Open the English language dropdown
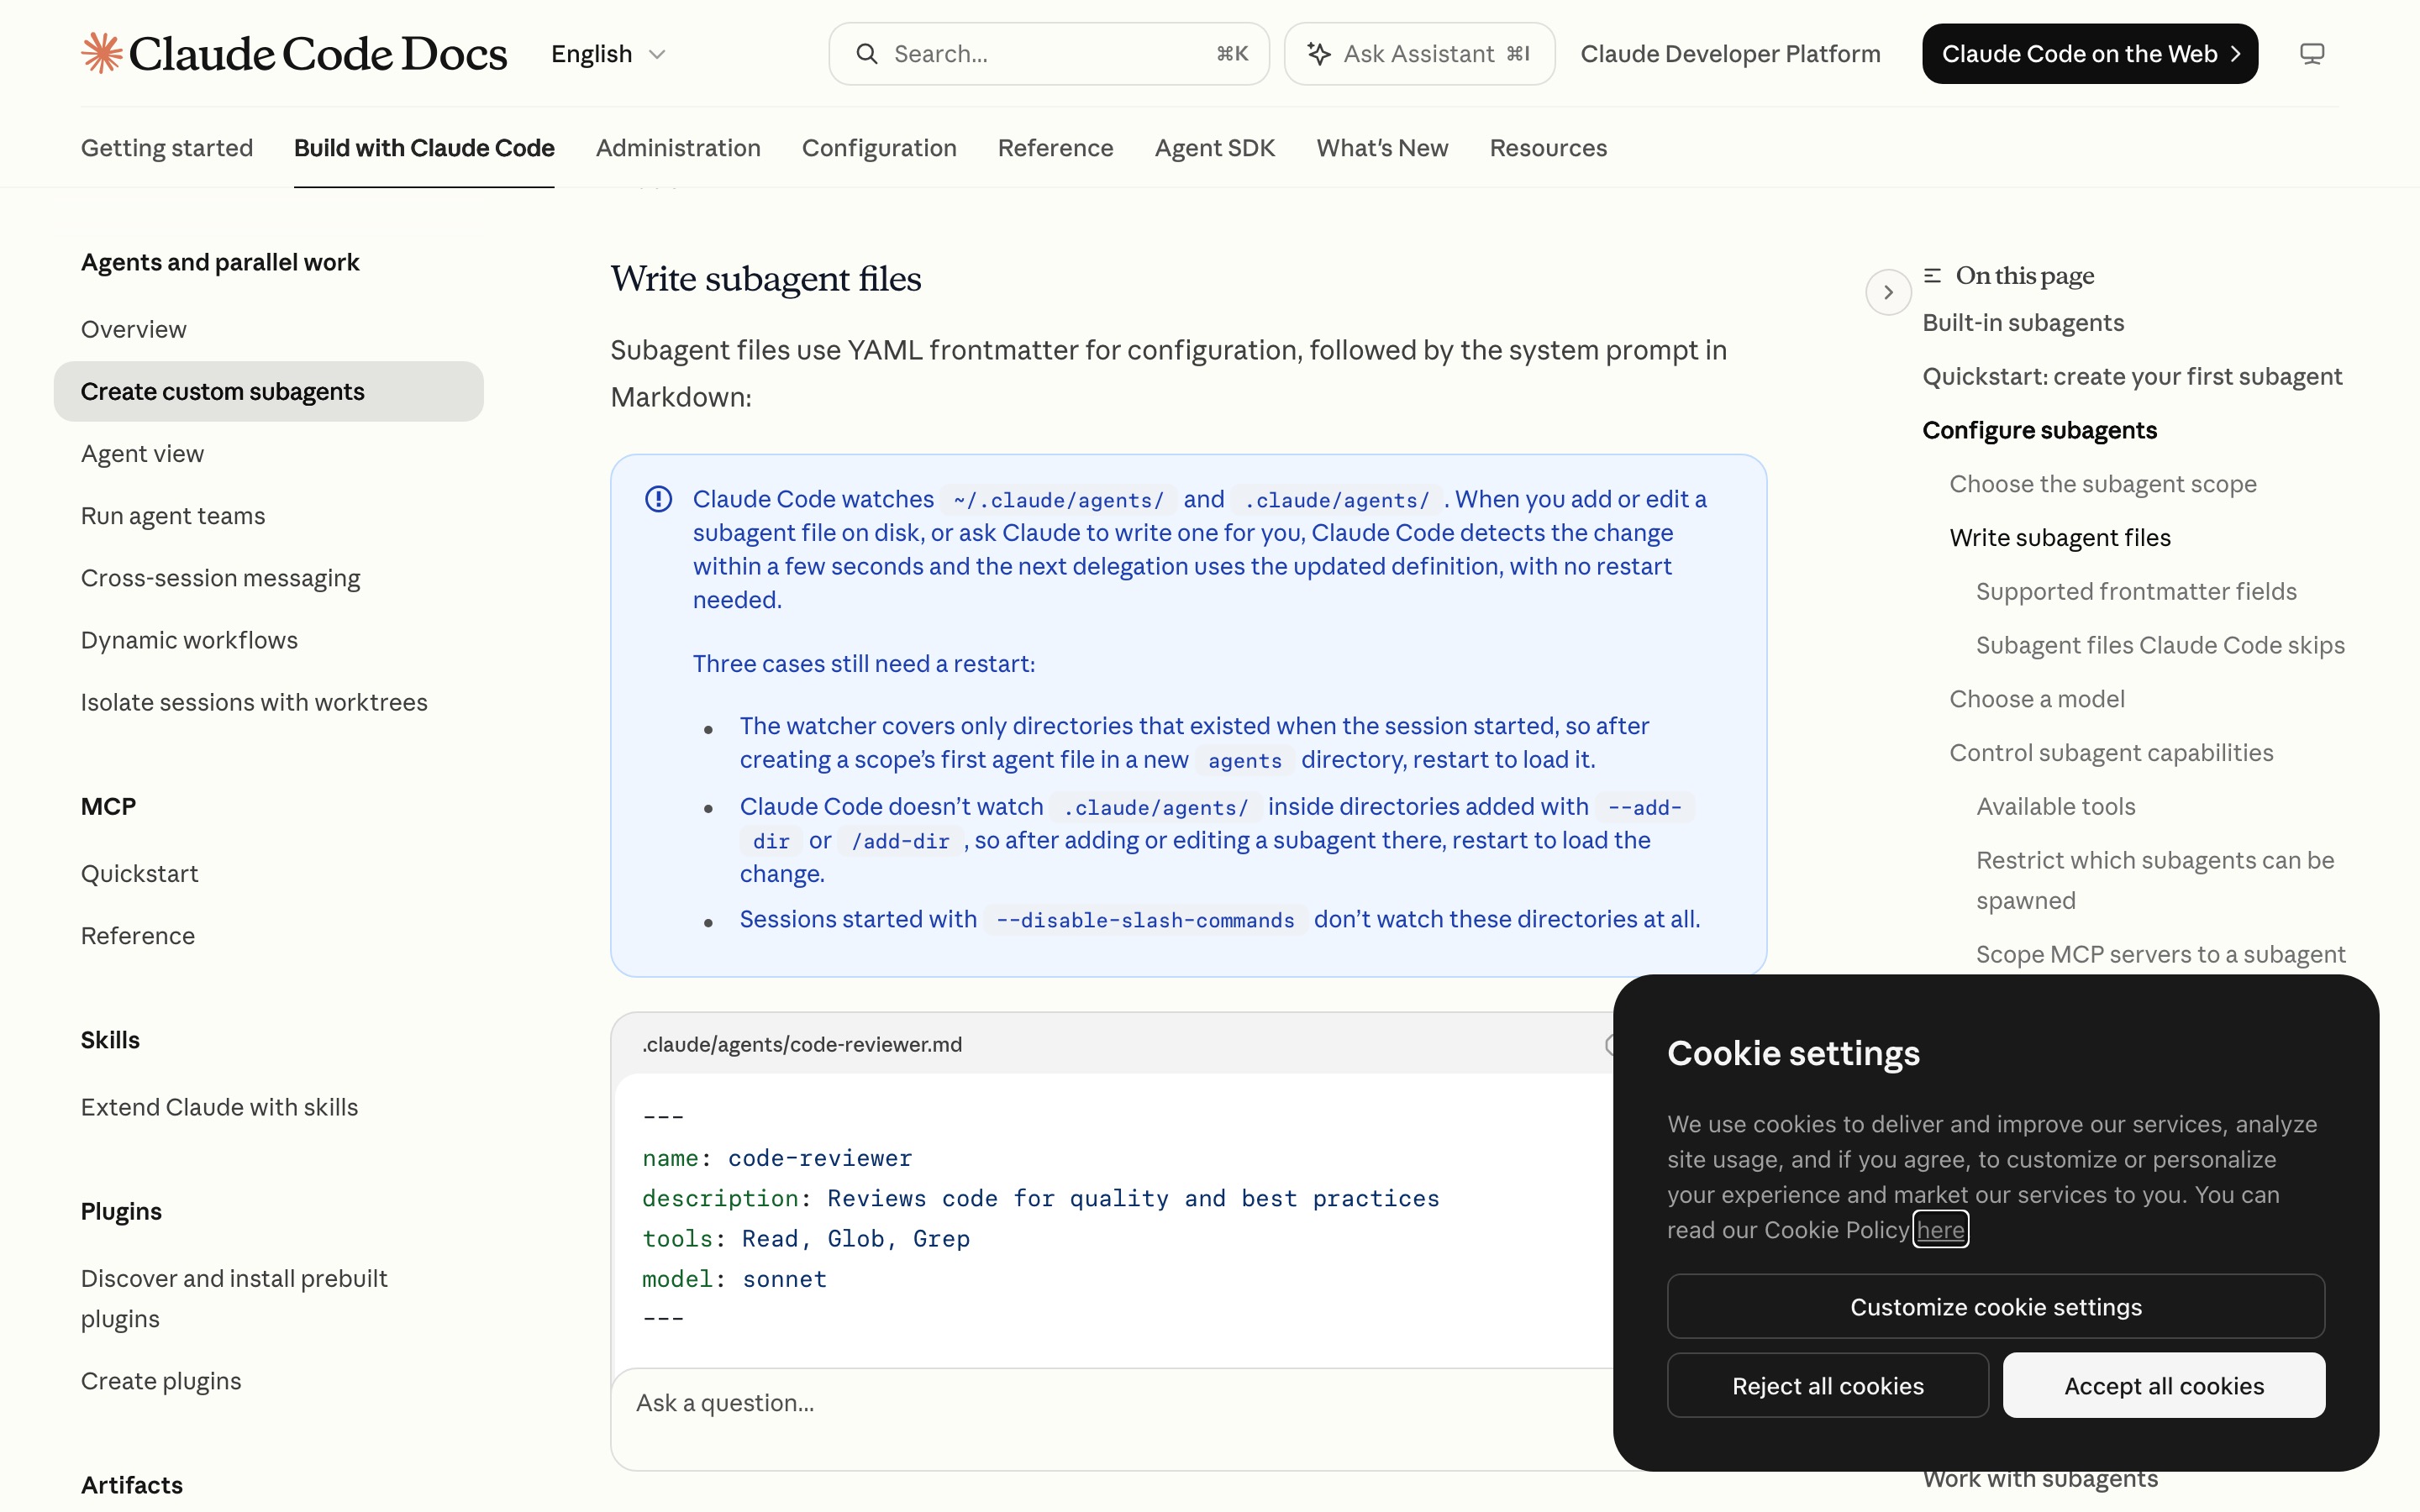The image size is (2420, 1512). 608,54
